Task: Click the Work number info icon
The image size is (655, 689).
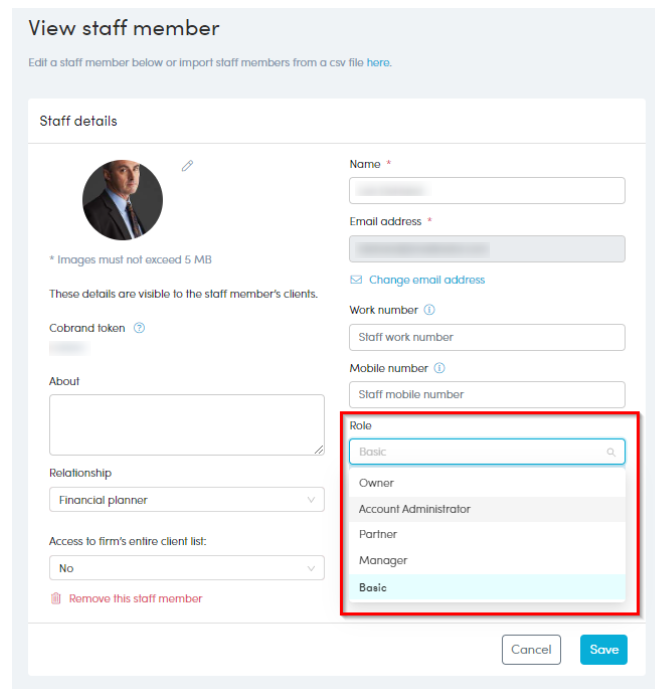Action: click(430, 310)
